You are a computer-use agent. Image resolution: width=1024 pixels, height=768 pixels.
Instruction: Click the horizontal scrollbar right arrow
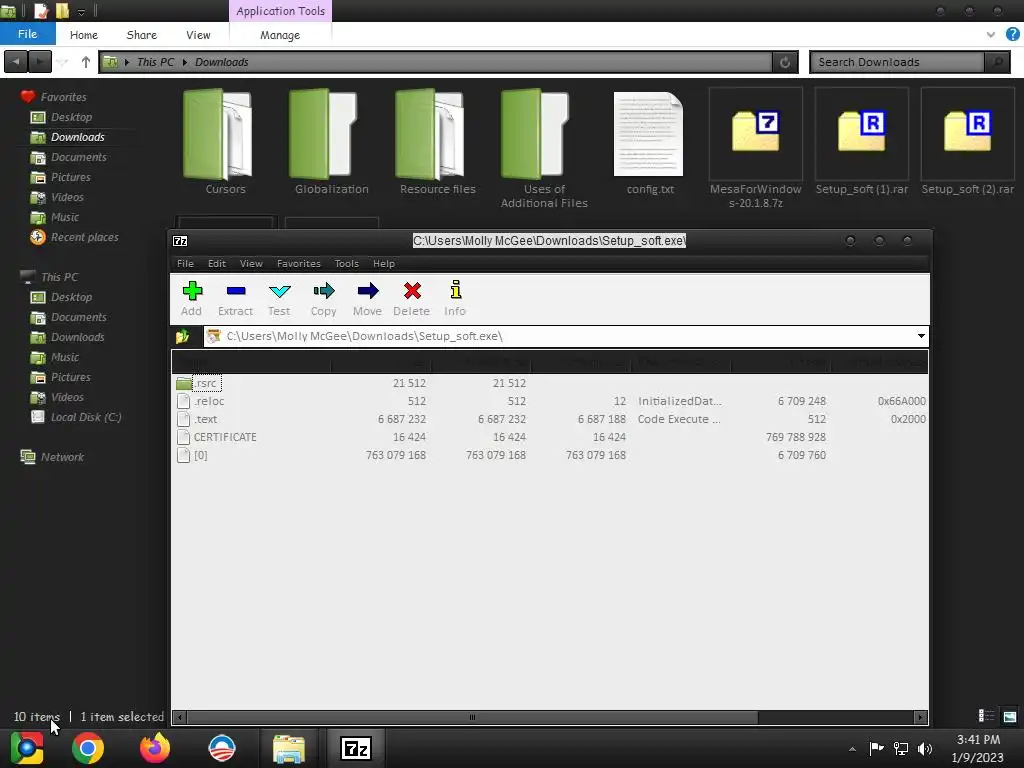pyautogui.click(x=921, y=717)
